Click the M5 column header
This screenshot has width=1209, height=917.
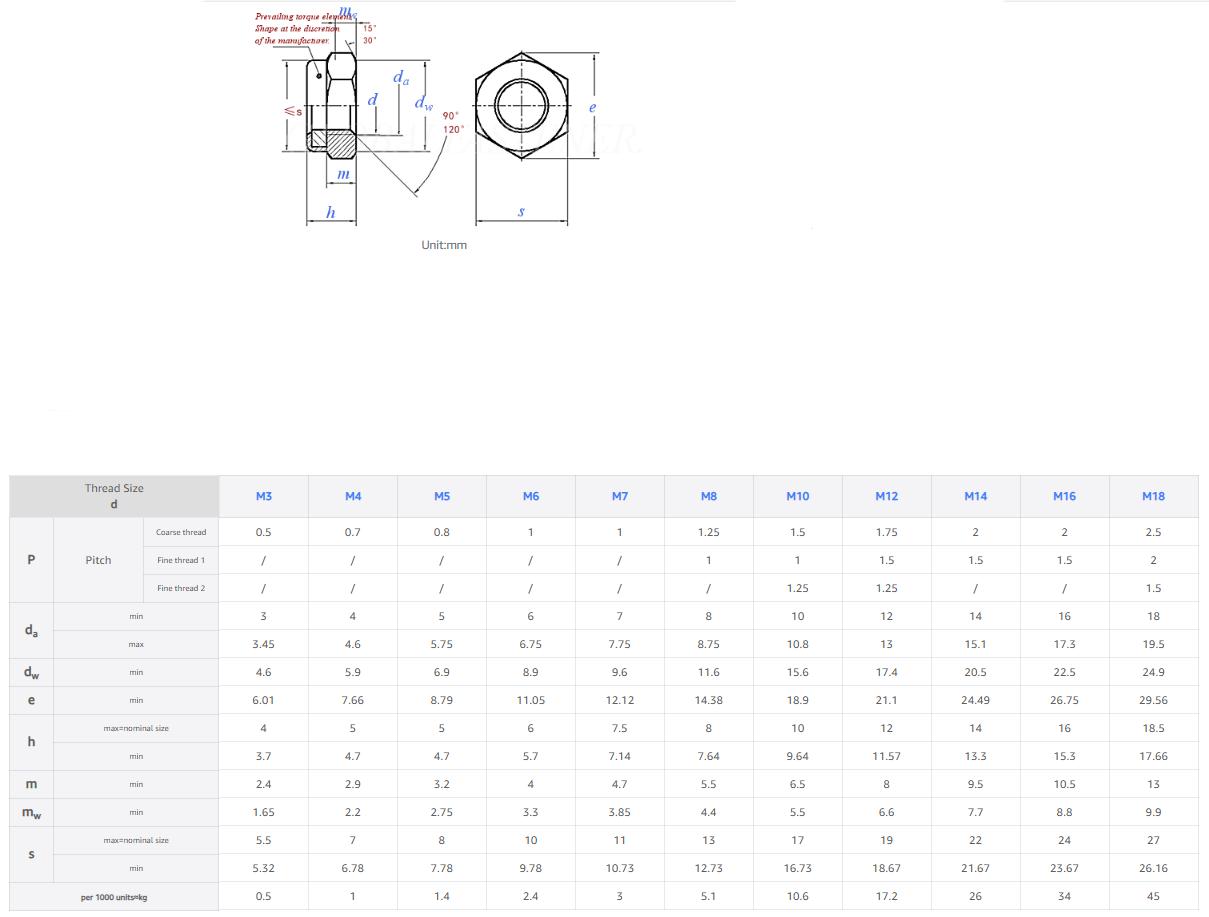tap(441, 496)
